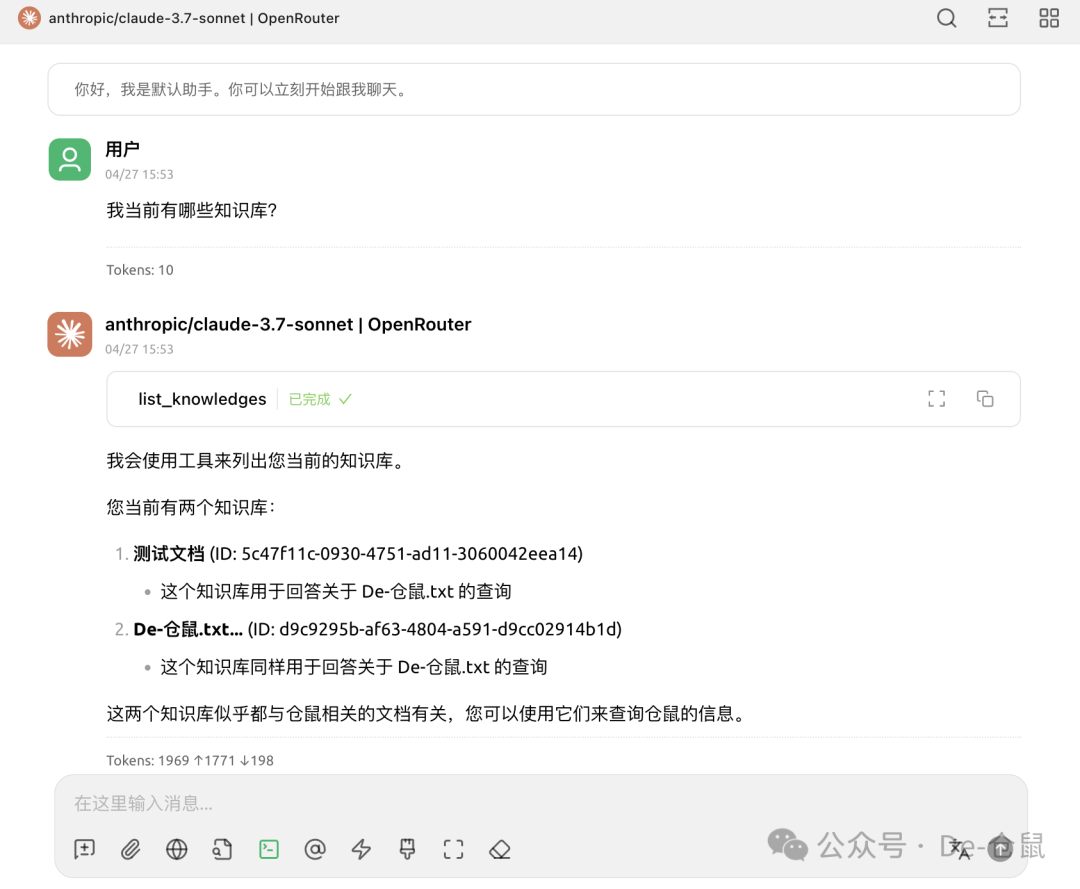The image size is (1080, 889).
Task: Expand the list_knowledges tool call details
Action: click(936, 398)
